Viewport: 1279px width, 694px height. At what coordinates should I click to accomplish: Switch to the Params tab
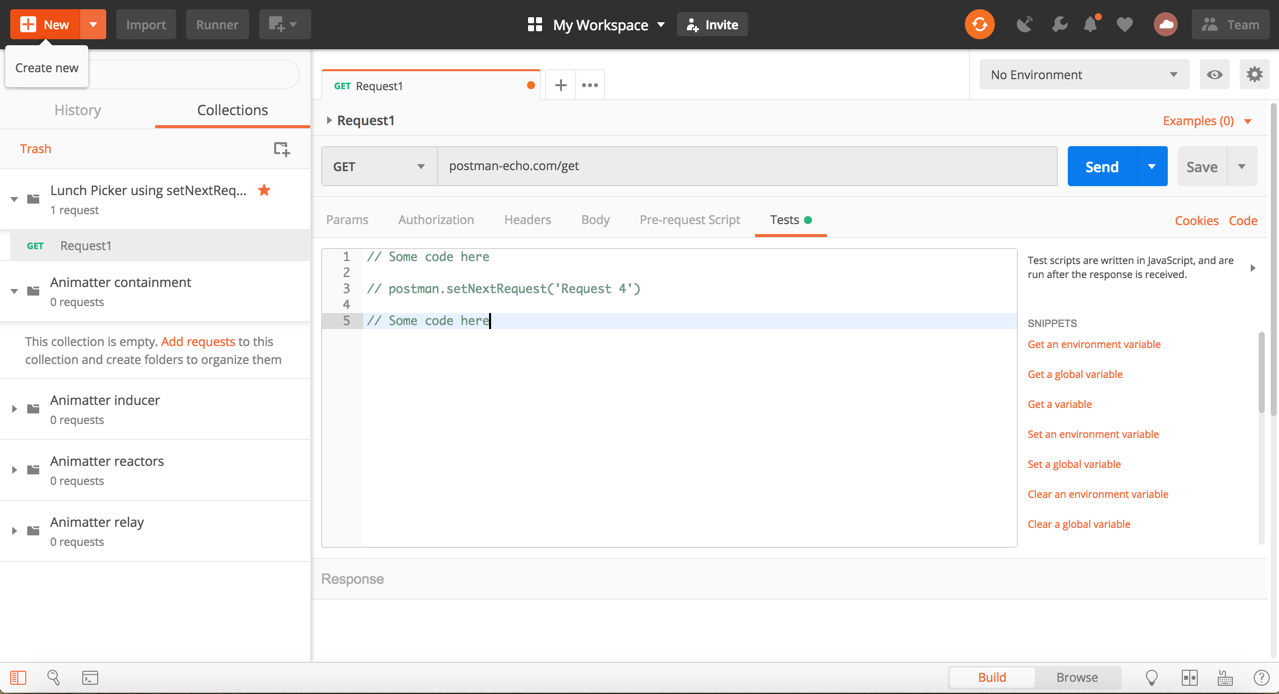coord(347,220)
